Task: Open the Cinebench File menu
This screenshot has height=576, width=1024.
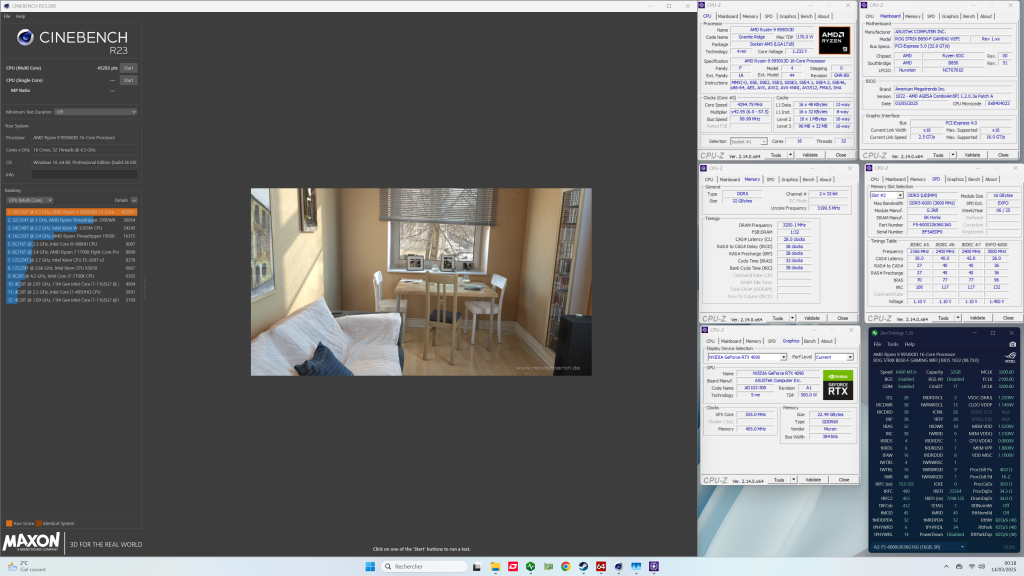Action: [x=7, y=16]
